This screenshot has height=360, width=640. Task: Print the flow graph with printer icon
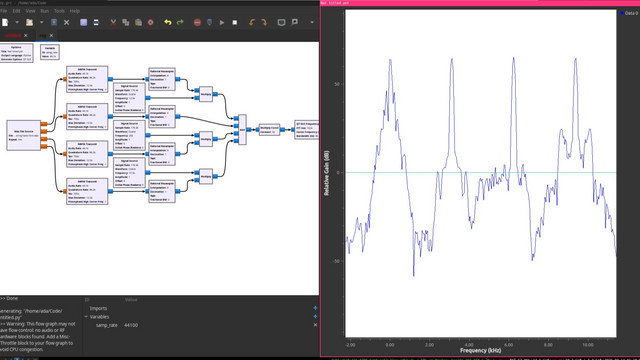pos(96,22)
